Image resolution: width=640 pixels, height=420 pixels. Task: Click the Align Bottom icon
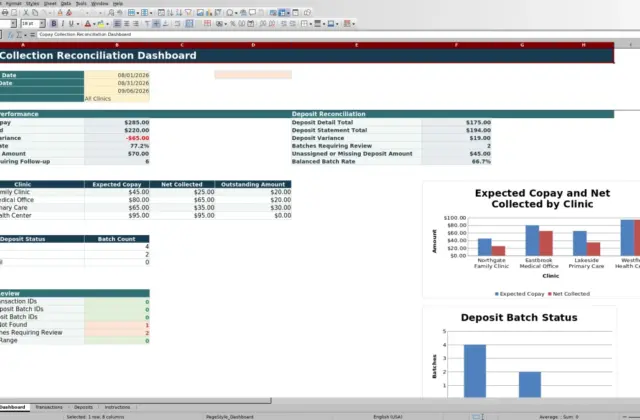click(166, 24)
